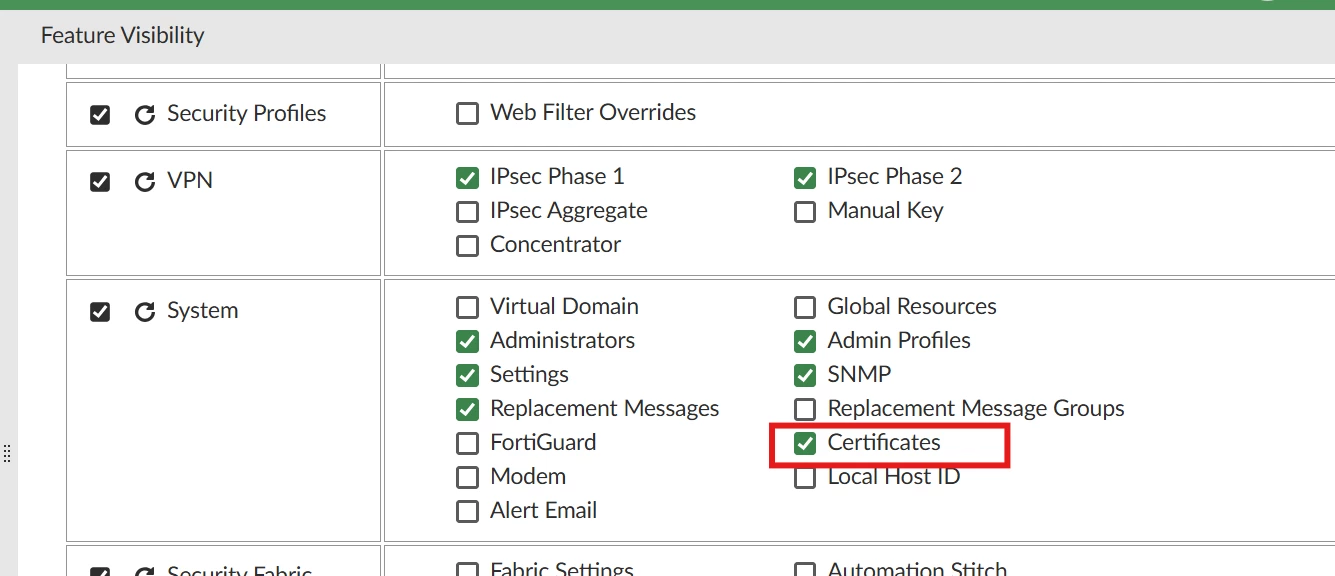The height and width of the screenshot is (576, 1335).
Task: Toggle the System category checkbox
Action: (100, 312)
